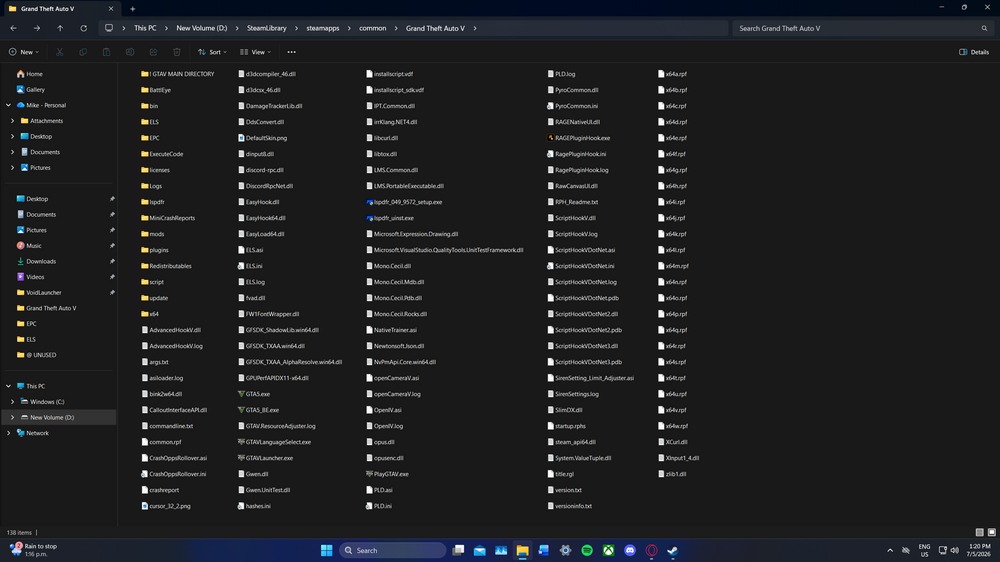Expand New Volume (D:) tree node

tap(12, 417)
